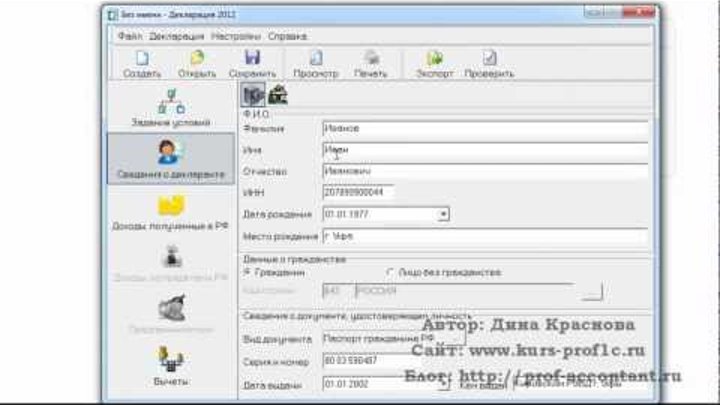
Task: Go to the Задание условий sidebar section
Action: click(x=171, y=108)
